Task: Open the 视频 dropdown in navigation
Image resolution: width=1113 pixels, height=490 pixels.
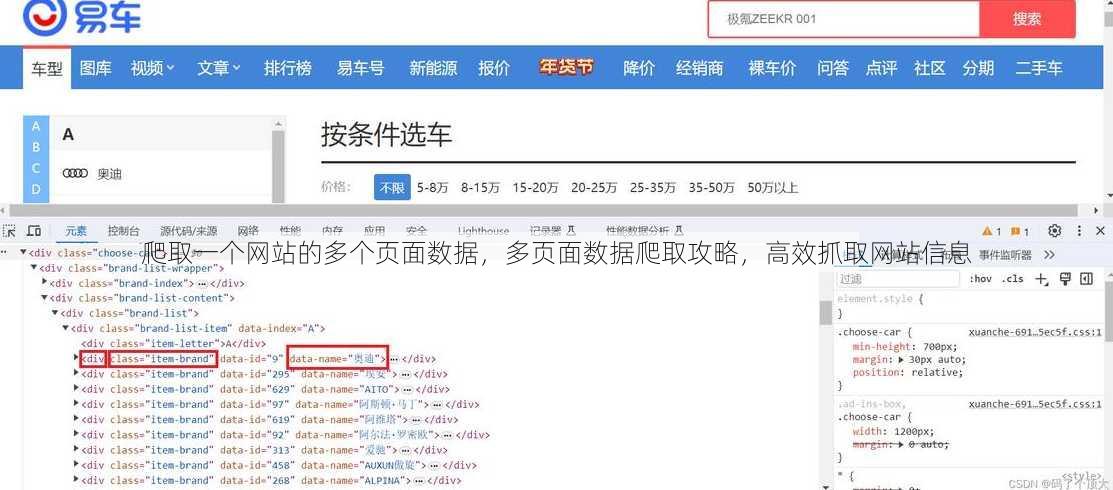Action: tap(152, 68)
